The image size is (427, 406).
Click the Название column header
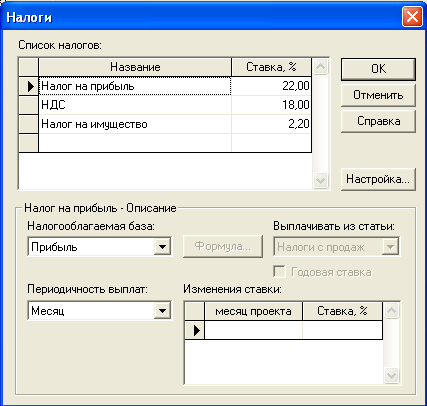pos(135,67)
